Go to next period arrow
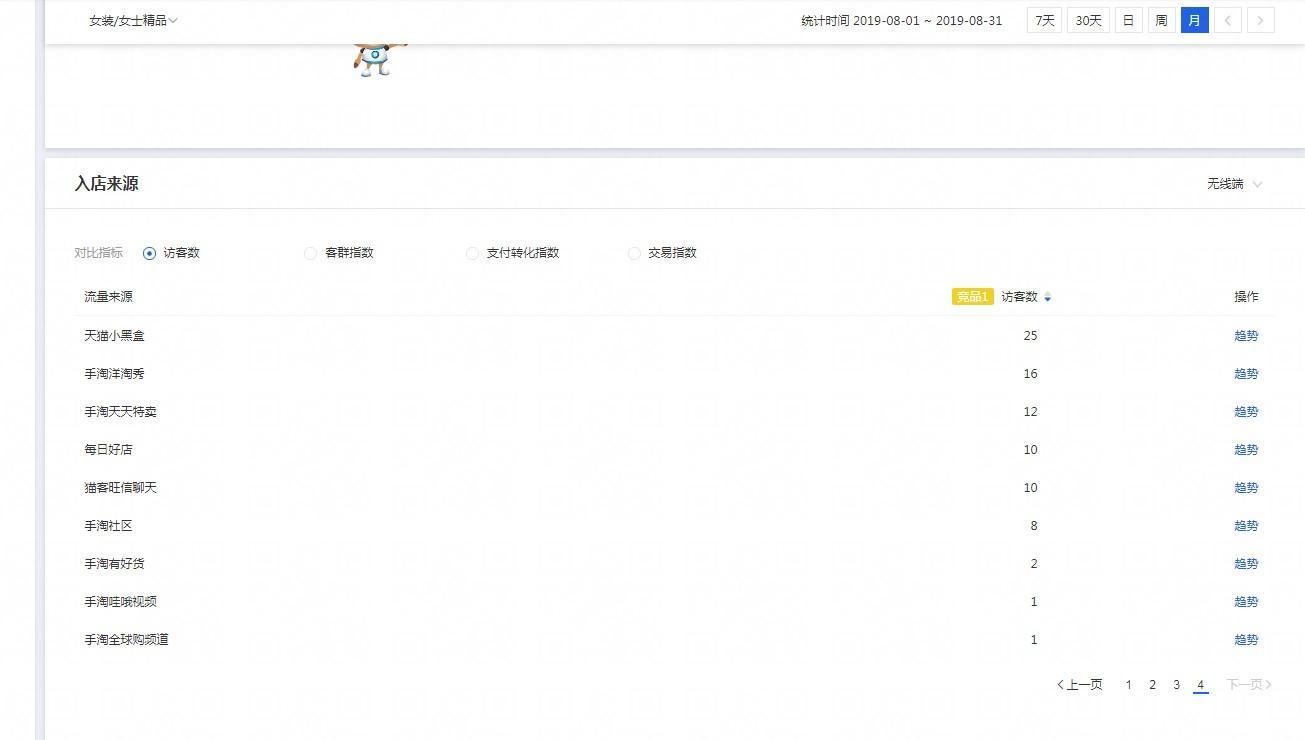The width and height of the screenshot is (1305, 740). pos(1260,20)
